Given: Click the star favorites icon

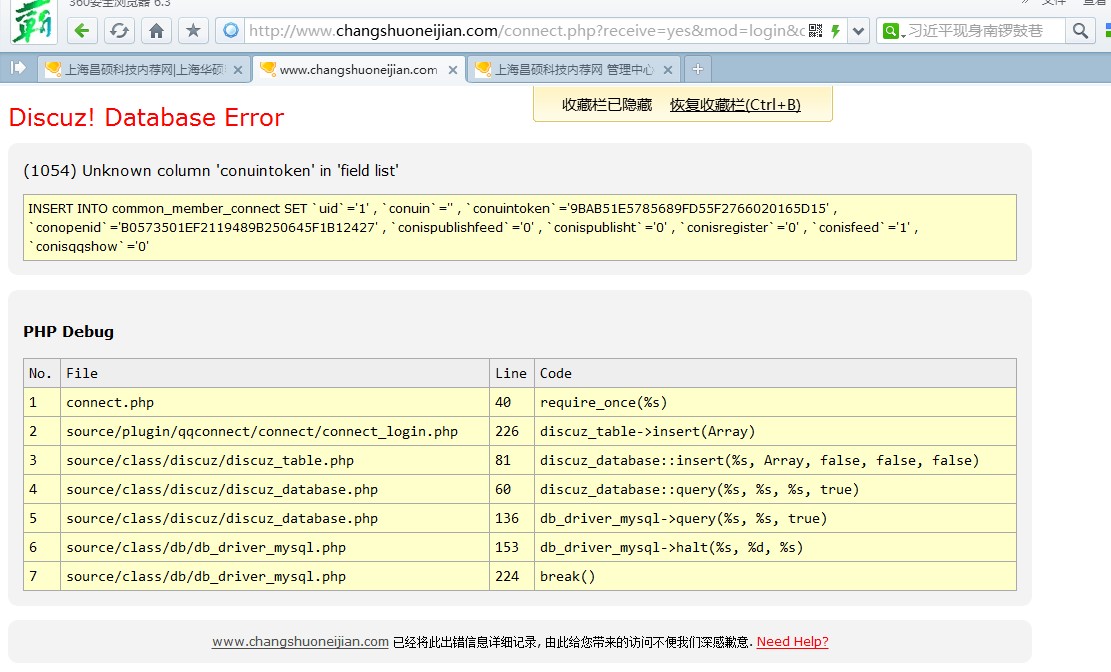Looking at the screenshot, I should click(193, 31).
